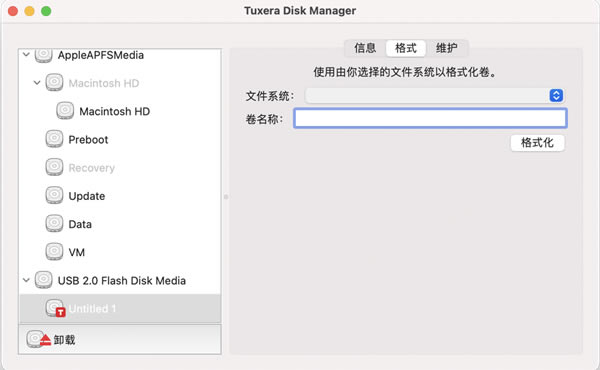Select the AppleAPFSMedia entry
This screenshot has width=600, height=370.
coord(101,55)
